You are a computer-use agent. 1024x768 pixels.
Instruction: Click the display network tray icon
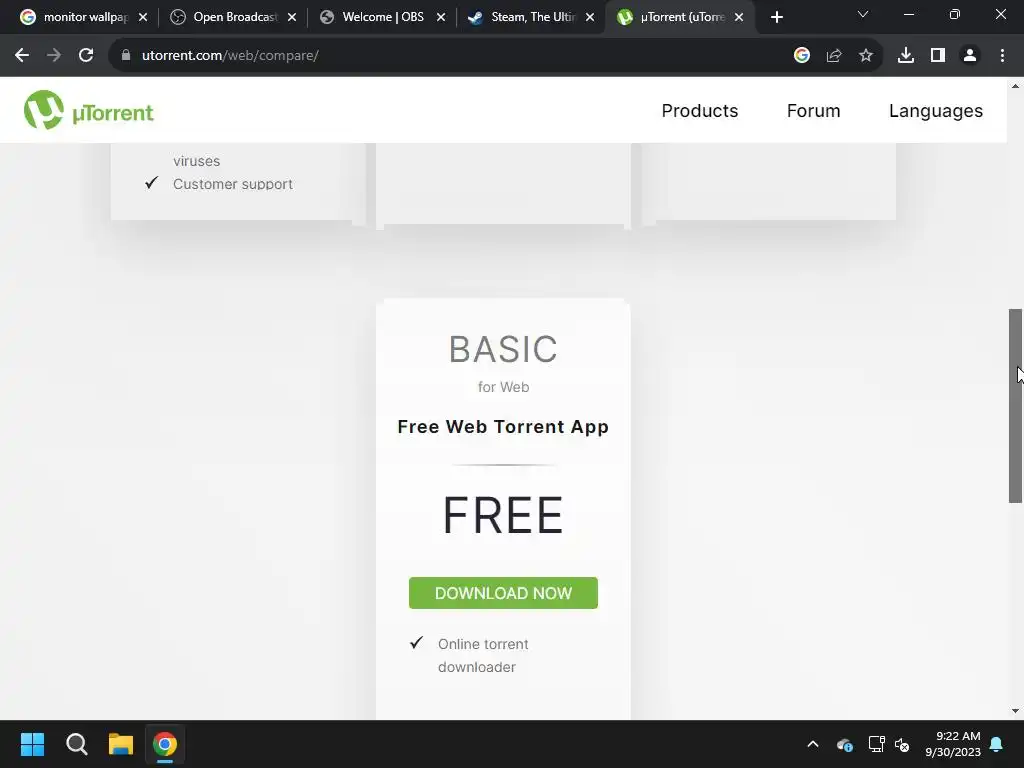tap(876, 744)
